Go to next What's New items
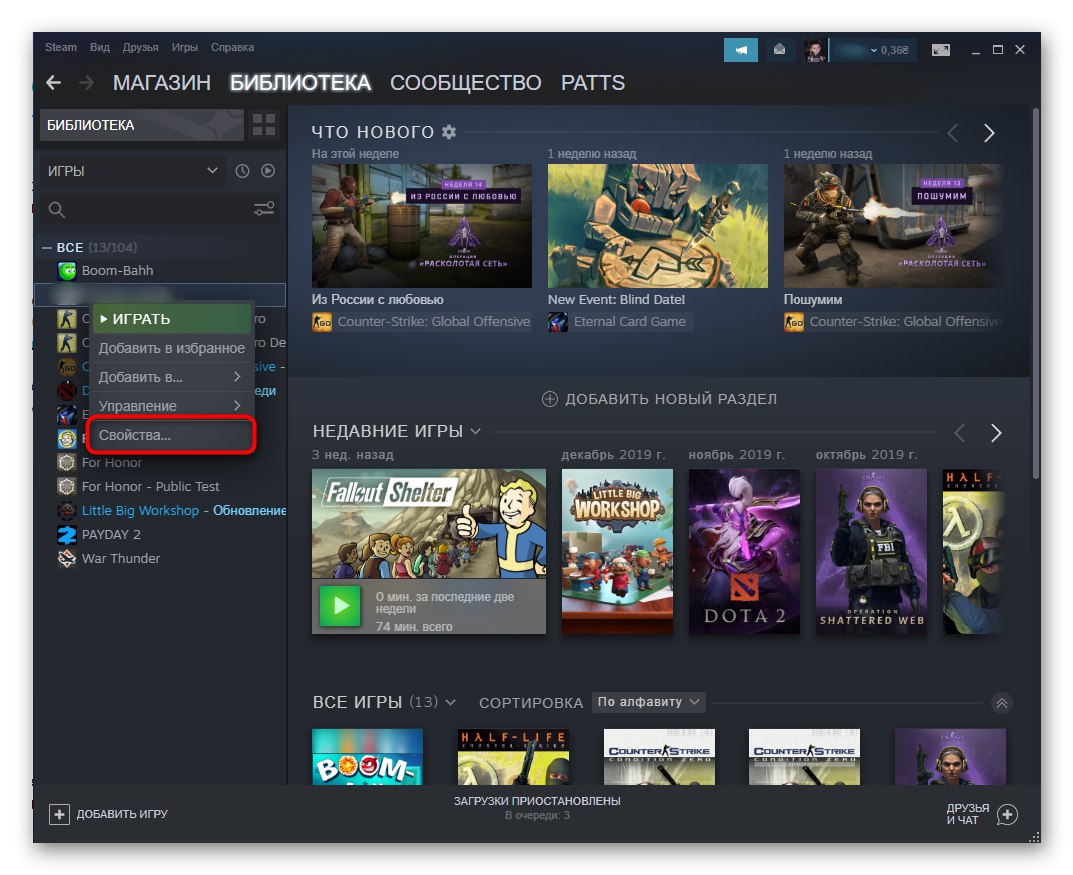 tap(989, 133)
